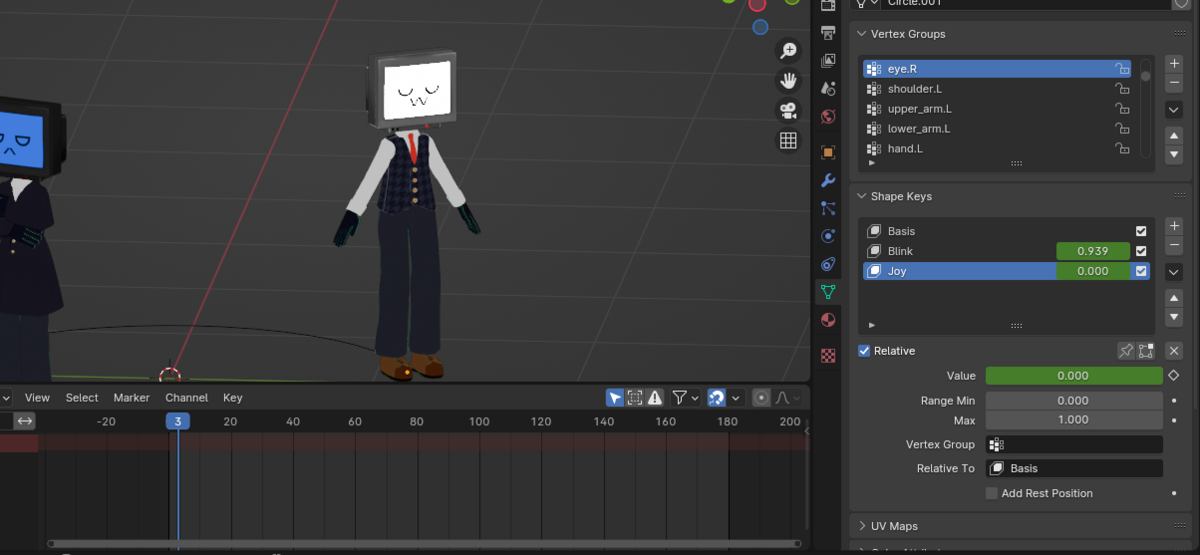Viewport: 1200px width, 555px height.
Task: Open the Object Data (green triangle) tab
Action: pos(828,293)
